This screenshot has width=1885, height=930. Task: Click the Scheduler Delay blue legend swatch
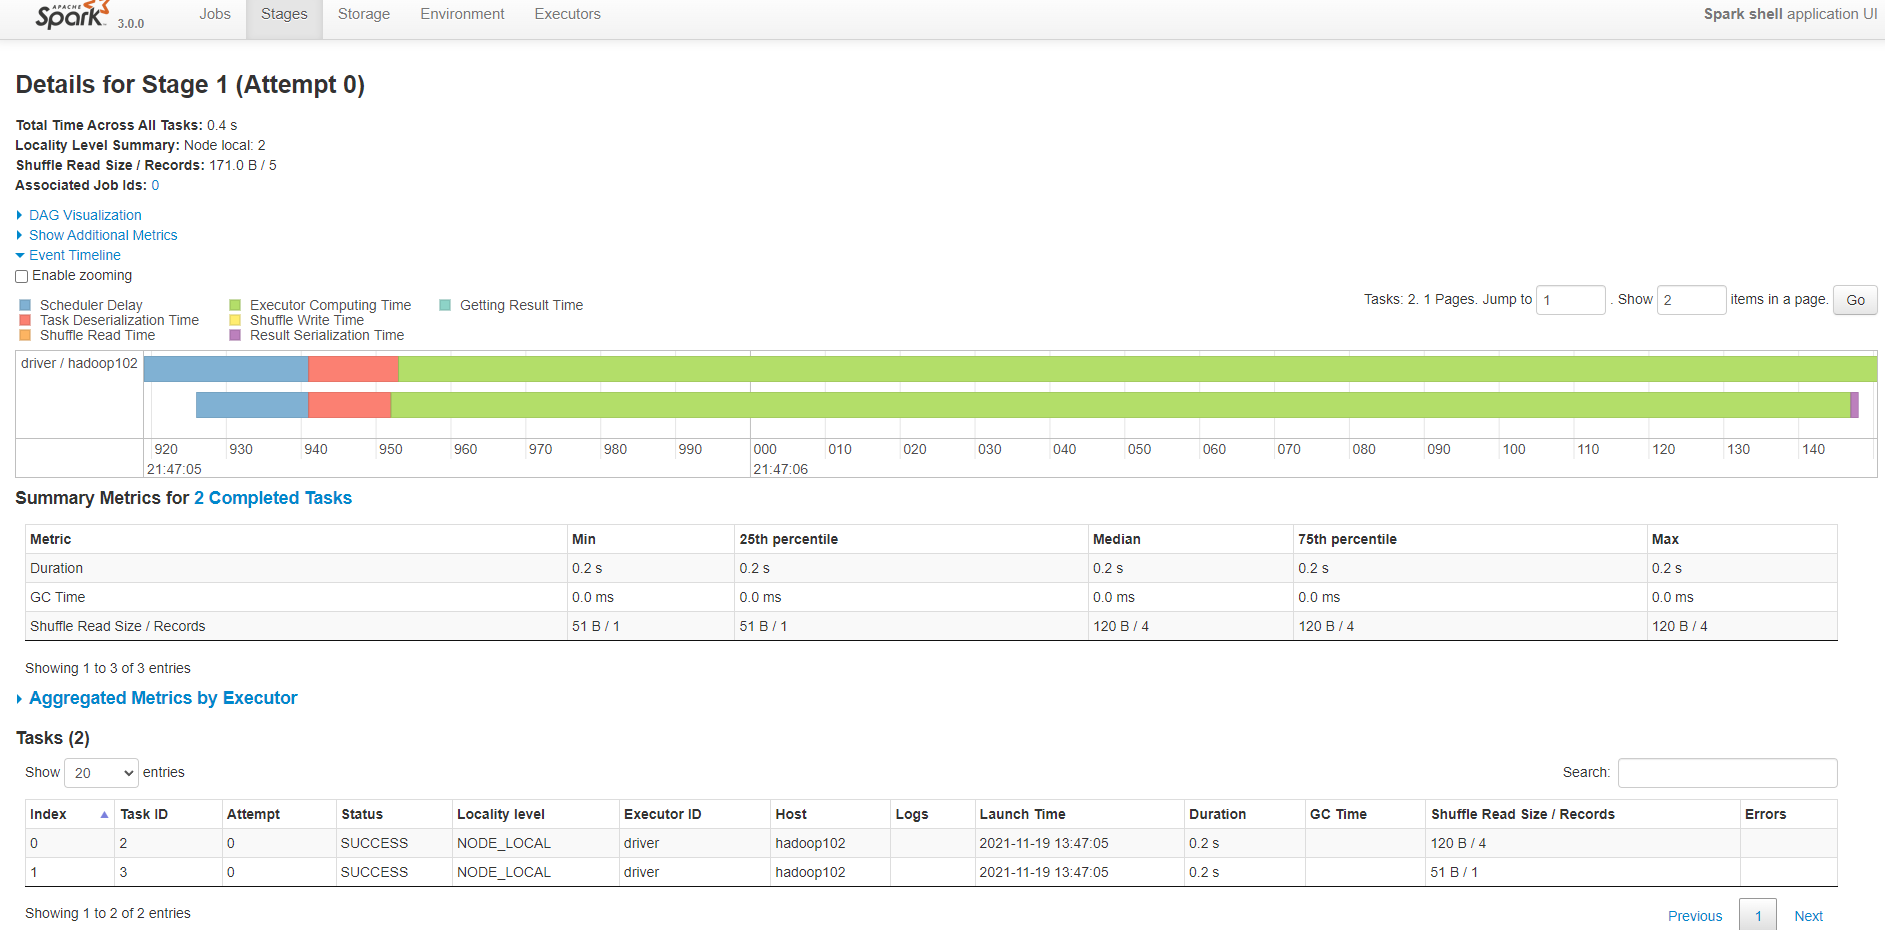click(x=25, y=305)
